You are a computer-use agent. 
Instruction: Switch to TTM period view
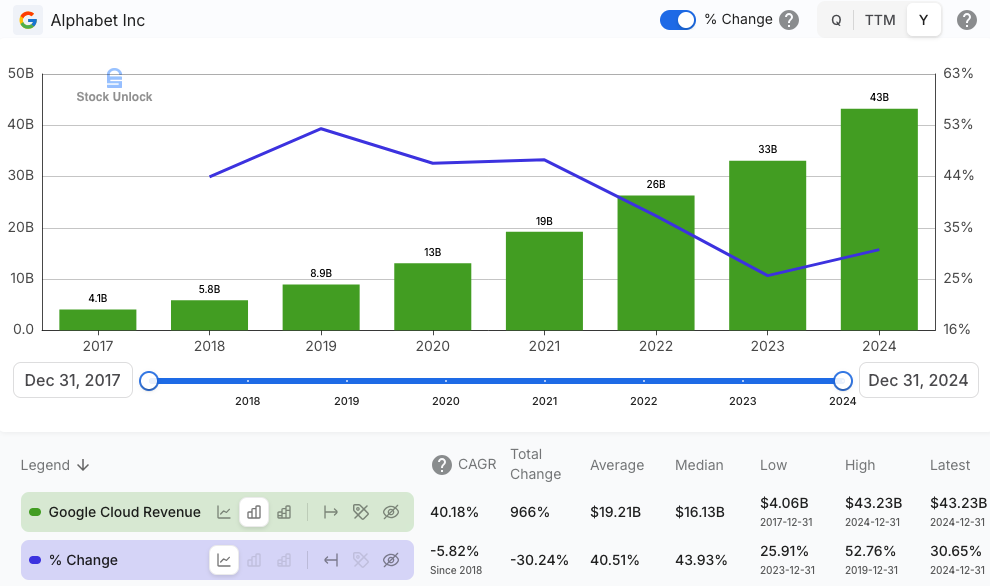[880, 20]
